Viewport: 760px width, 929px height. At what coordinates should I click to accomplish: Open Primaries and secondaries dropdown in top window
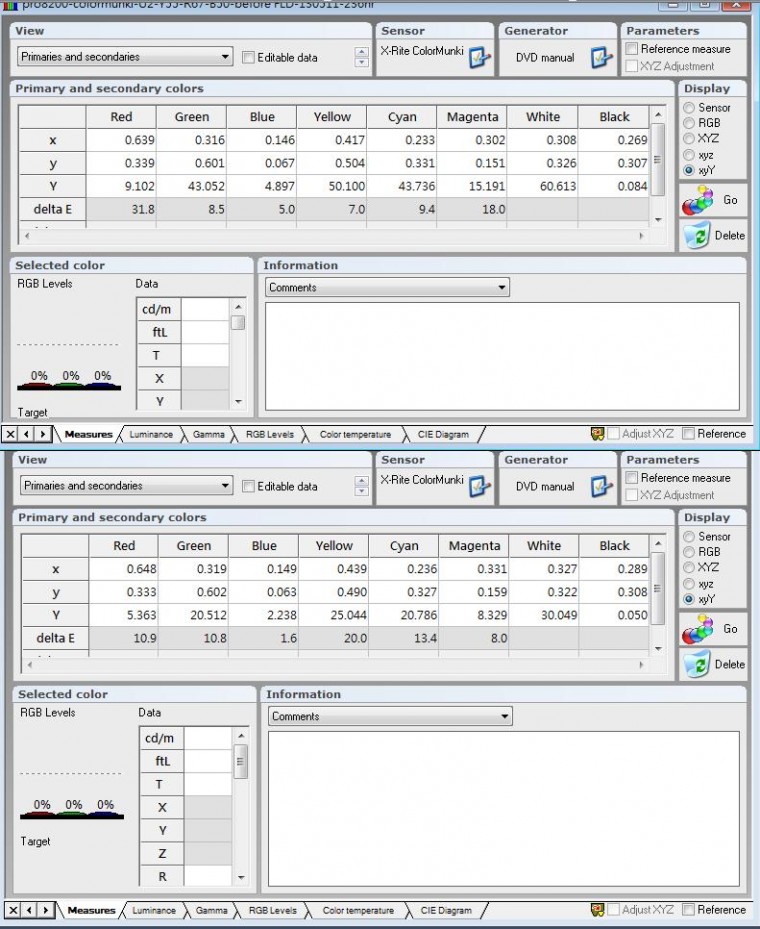(x=125, y=57)
